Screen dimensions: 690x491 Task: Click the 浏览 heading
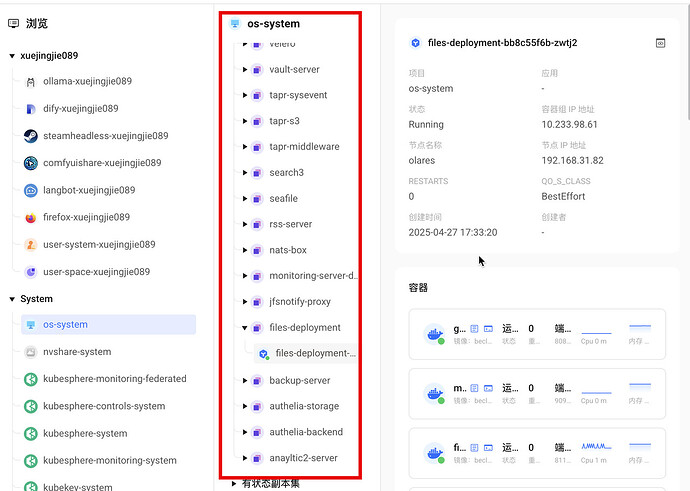point(37,23)
